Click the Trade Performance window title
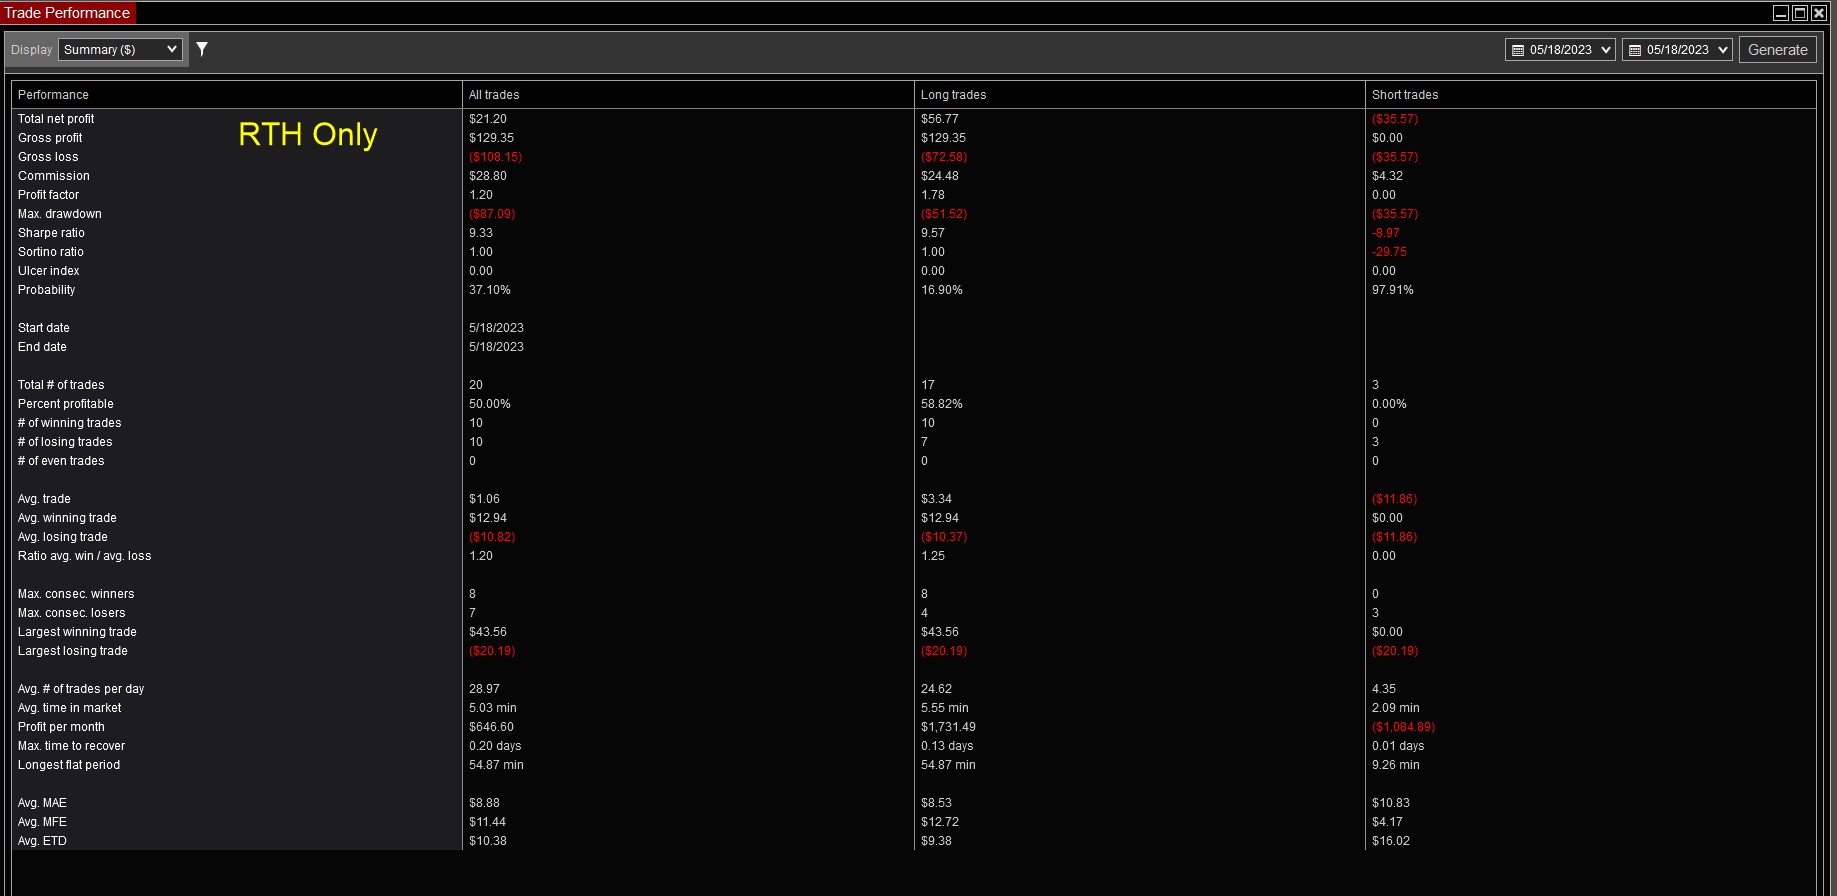 click(x=67, y=13)
